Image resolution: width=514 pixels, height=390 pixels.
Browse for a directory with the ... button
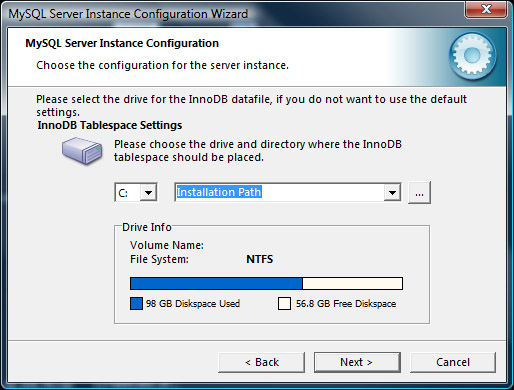419,192
